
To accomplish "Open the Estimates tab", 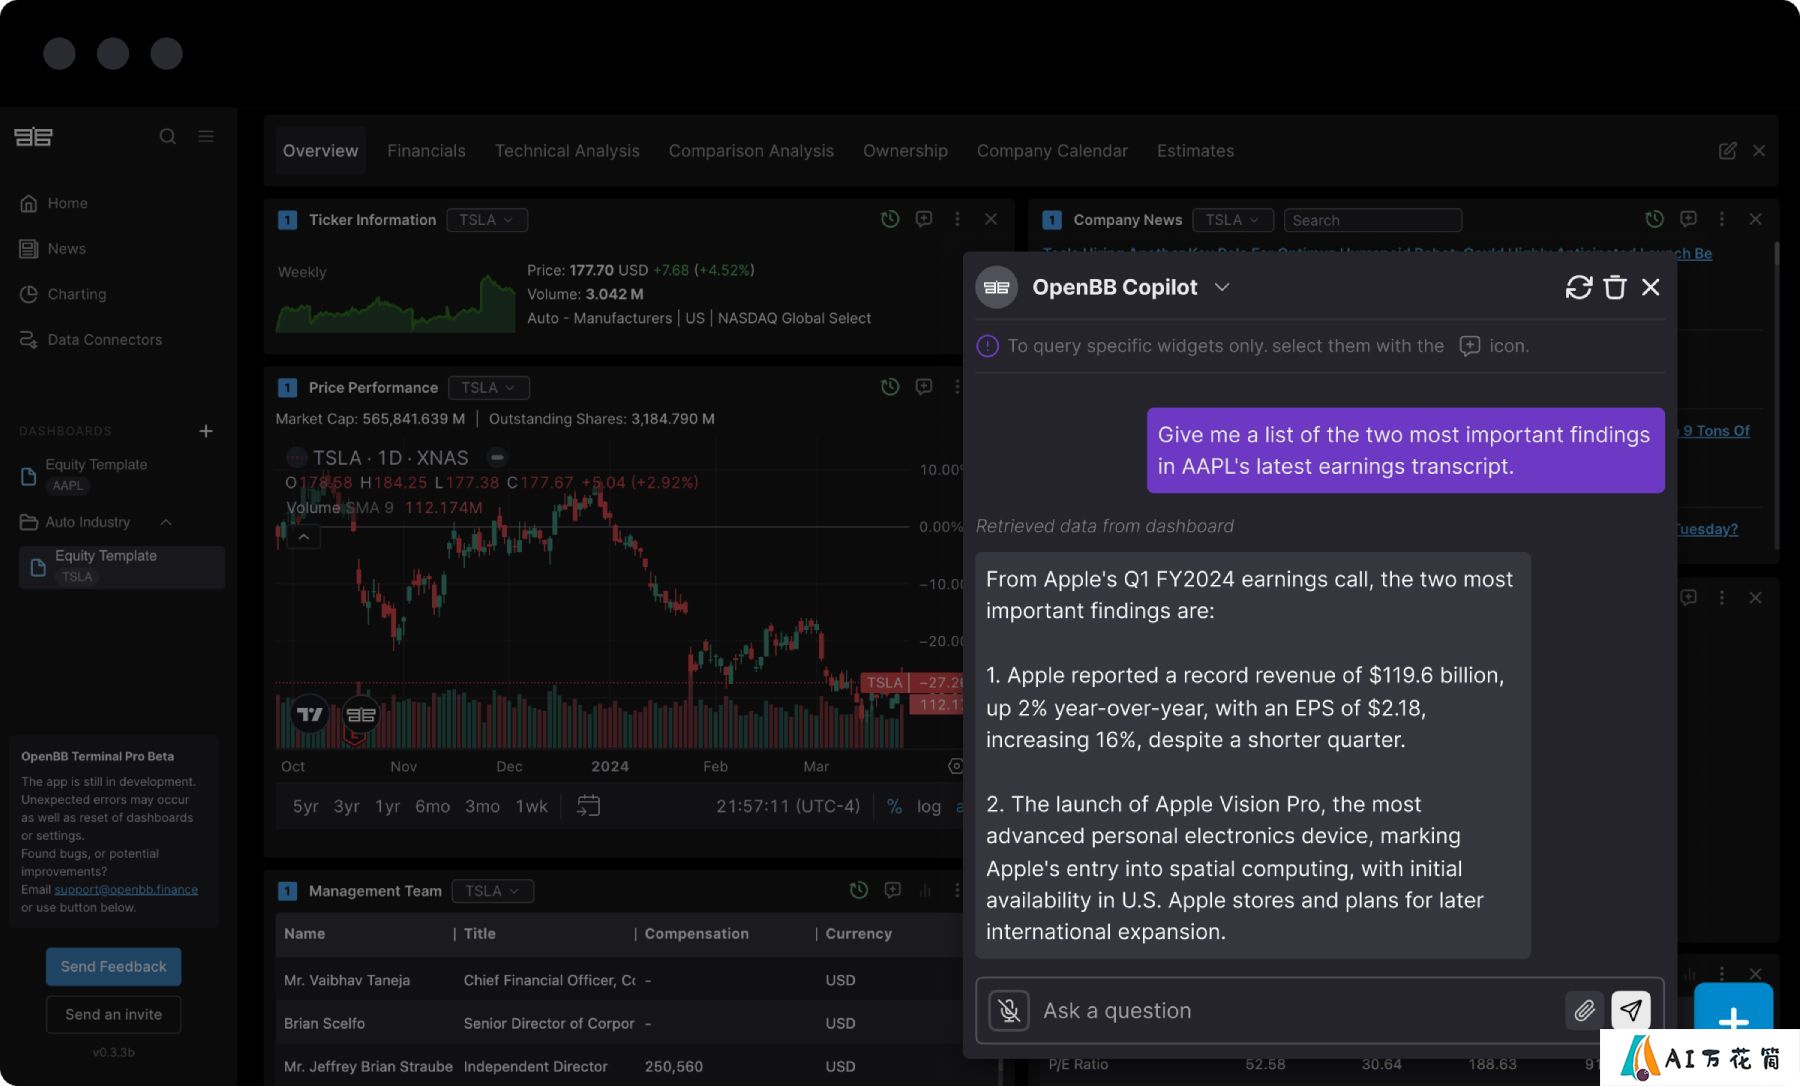I will pyautogui.click(x=1195, y=151).
